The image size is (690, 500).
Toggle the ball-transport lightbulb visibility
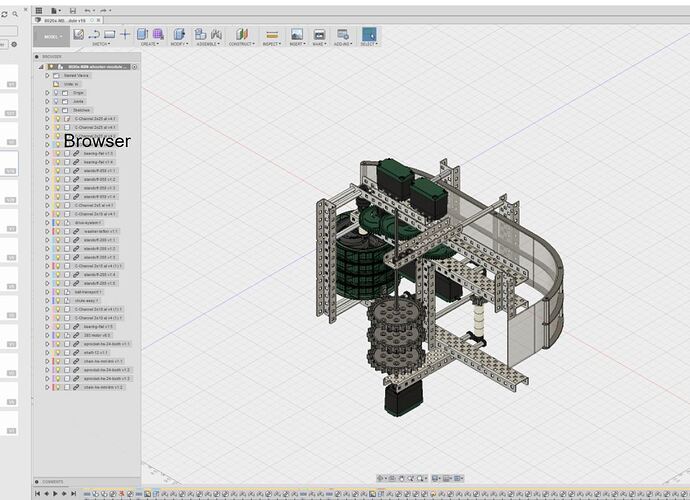[58, 292]
